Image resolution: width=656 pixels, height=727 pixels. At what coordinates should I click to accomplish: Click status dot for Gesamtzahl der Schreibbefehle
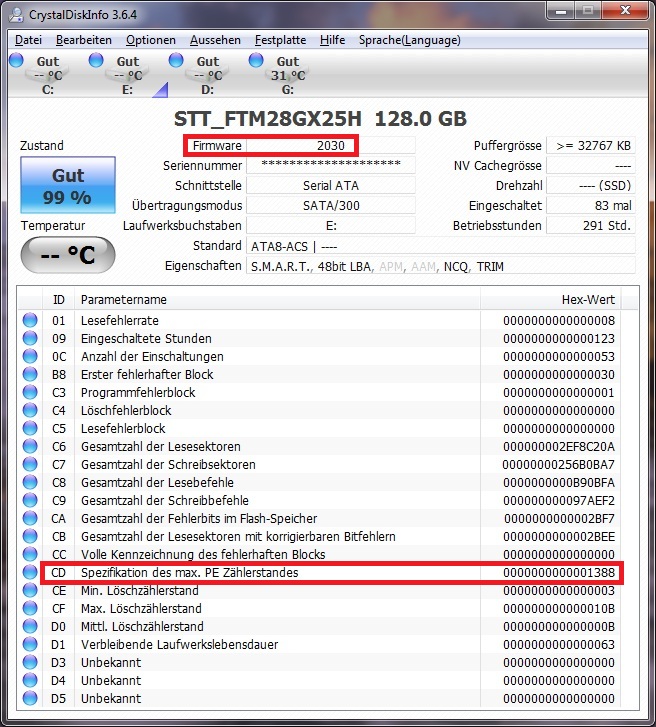click(30, 500)
